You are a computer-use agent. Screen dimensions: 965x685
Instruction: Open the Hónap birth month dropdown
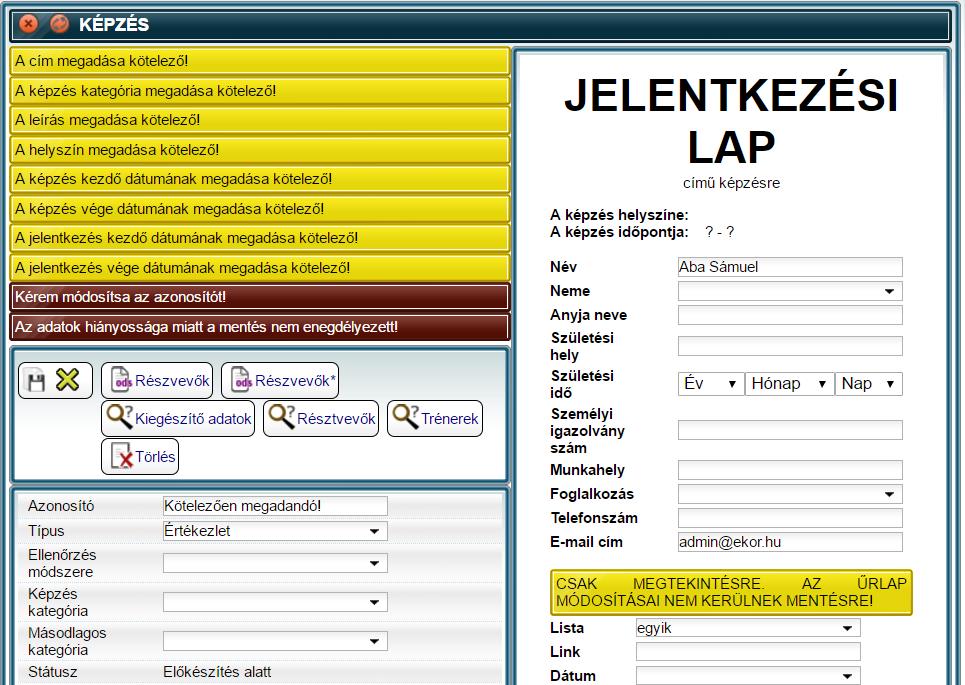point(790,384)
